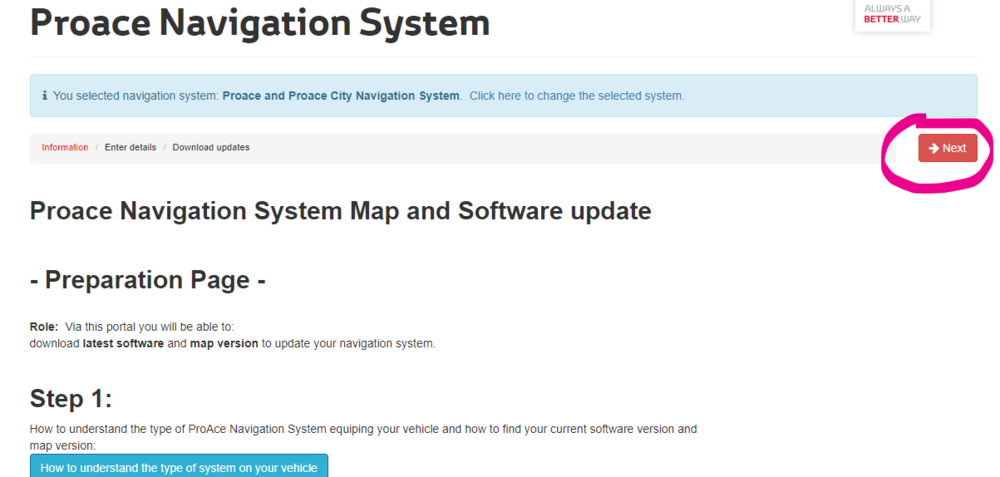
Task: Click the bold 'latest software' text
Action: pos(123,343)
